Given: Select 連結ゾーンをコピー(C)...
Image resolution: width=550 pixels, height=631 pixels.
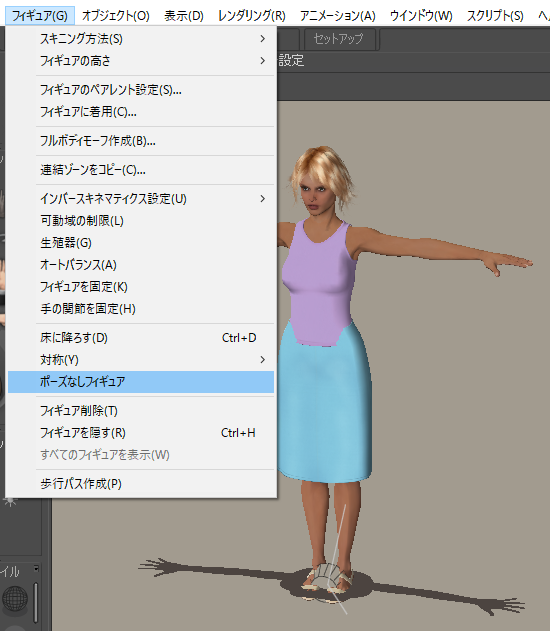Looking at the screenshot, I should [x=141, y=170].
